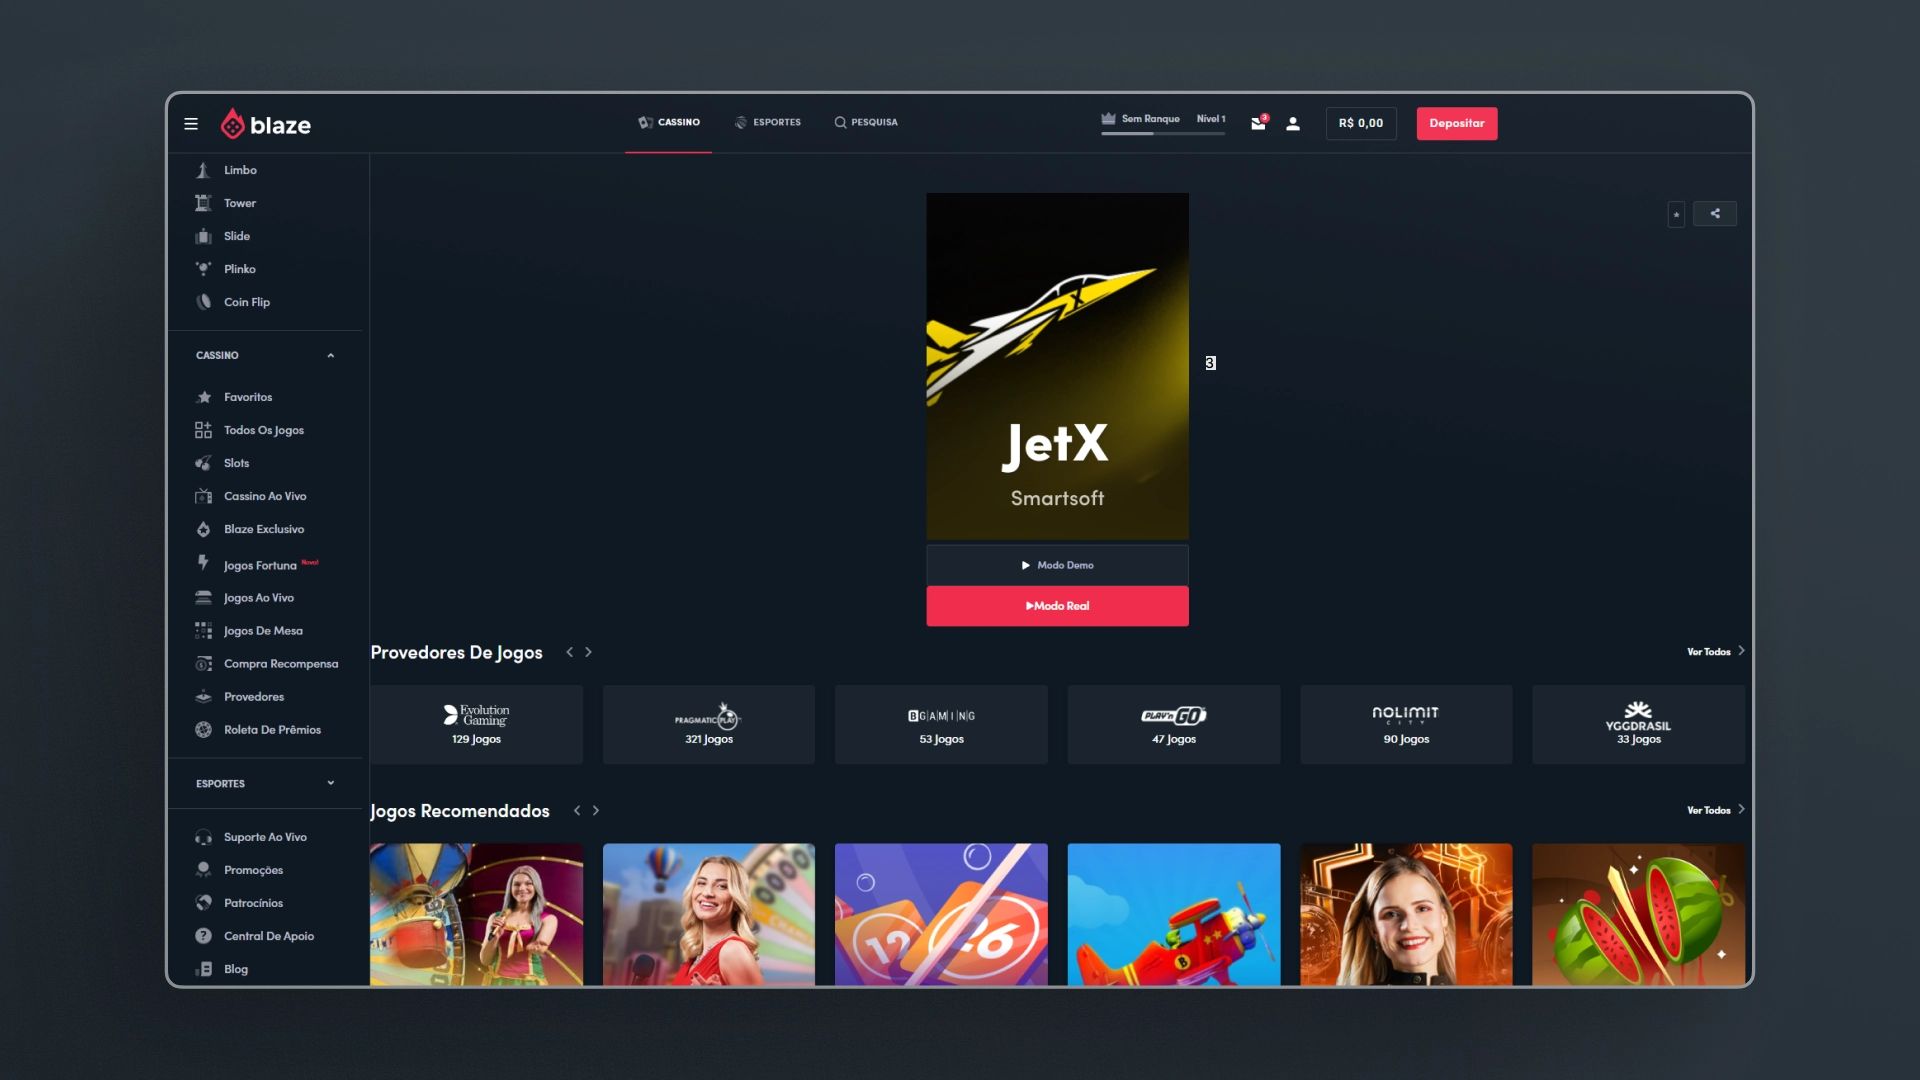The width and height of the screenshot is (1920, 1080).
Task: Open the Pragmatic Play provider card
Action: click(709, 725)
